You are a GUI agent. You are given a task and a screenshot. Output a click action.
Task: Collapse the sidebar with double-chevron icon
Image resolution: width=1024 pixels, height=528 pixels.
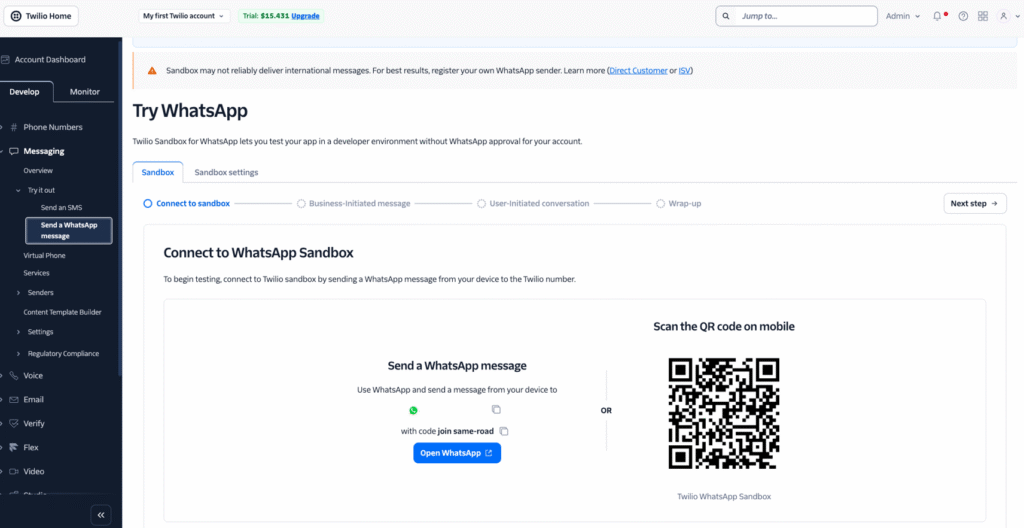101,515
